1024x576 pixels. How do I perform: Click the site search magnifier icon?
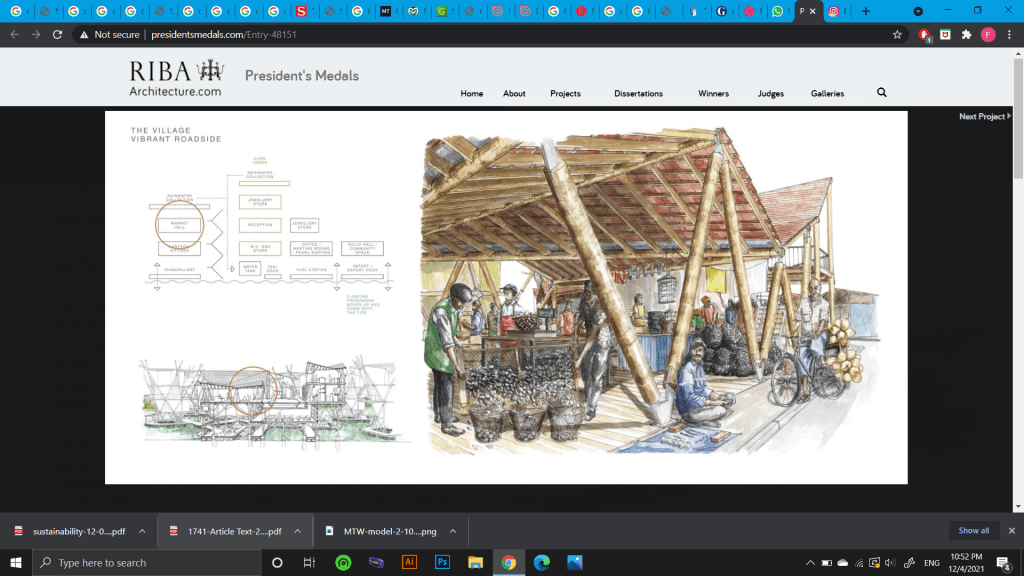coord(881,93)
